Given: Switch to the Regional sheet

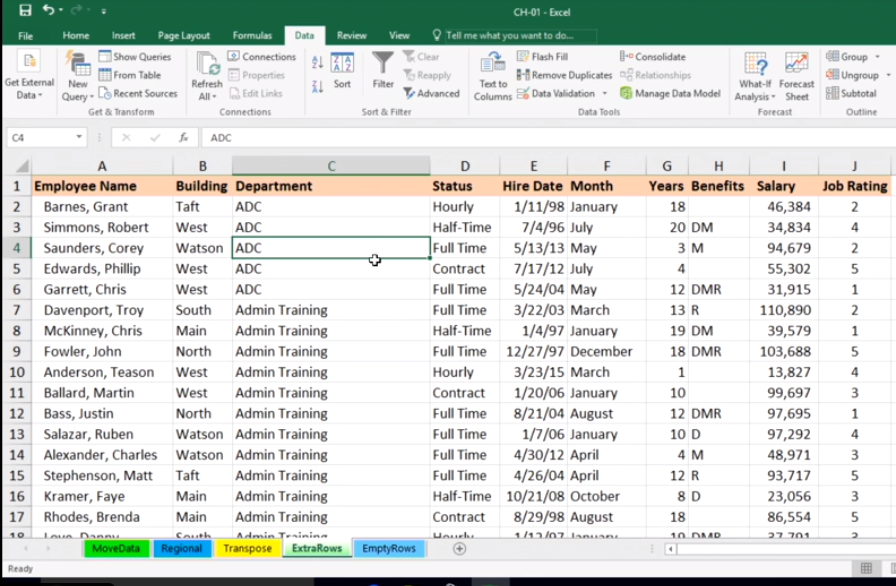Looking at the screenshot, I should 181,548.
